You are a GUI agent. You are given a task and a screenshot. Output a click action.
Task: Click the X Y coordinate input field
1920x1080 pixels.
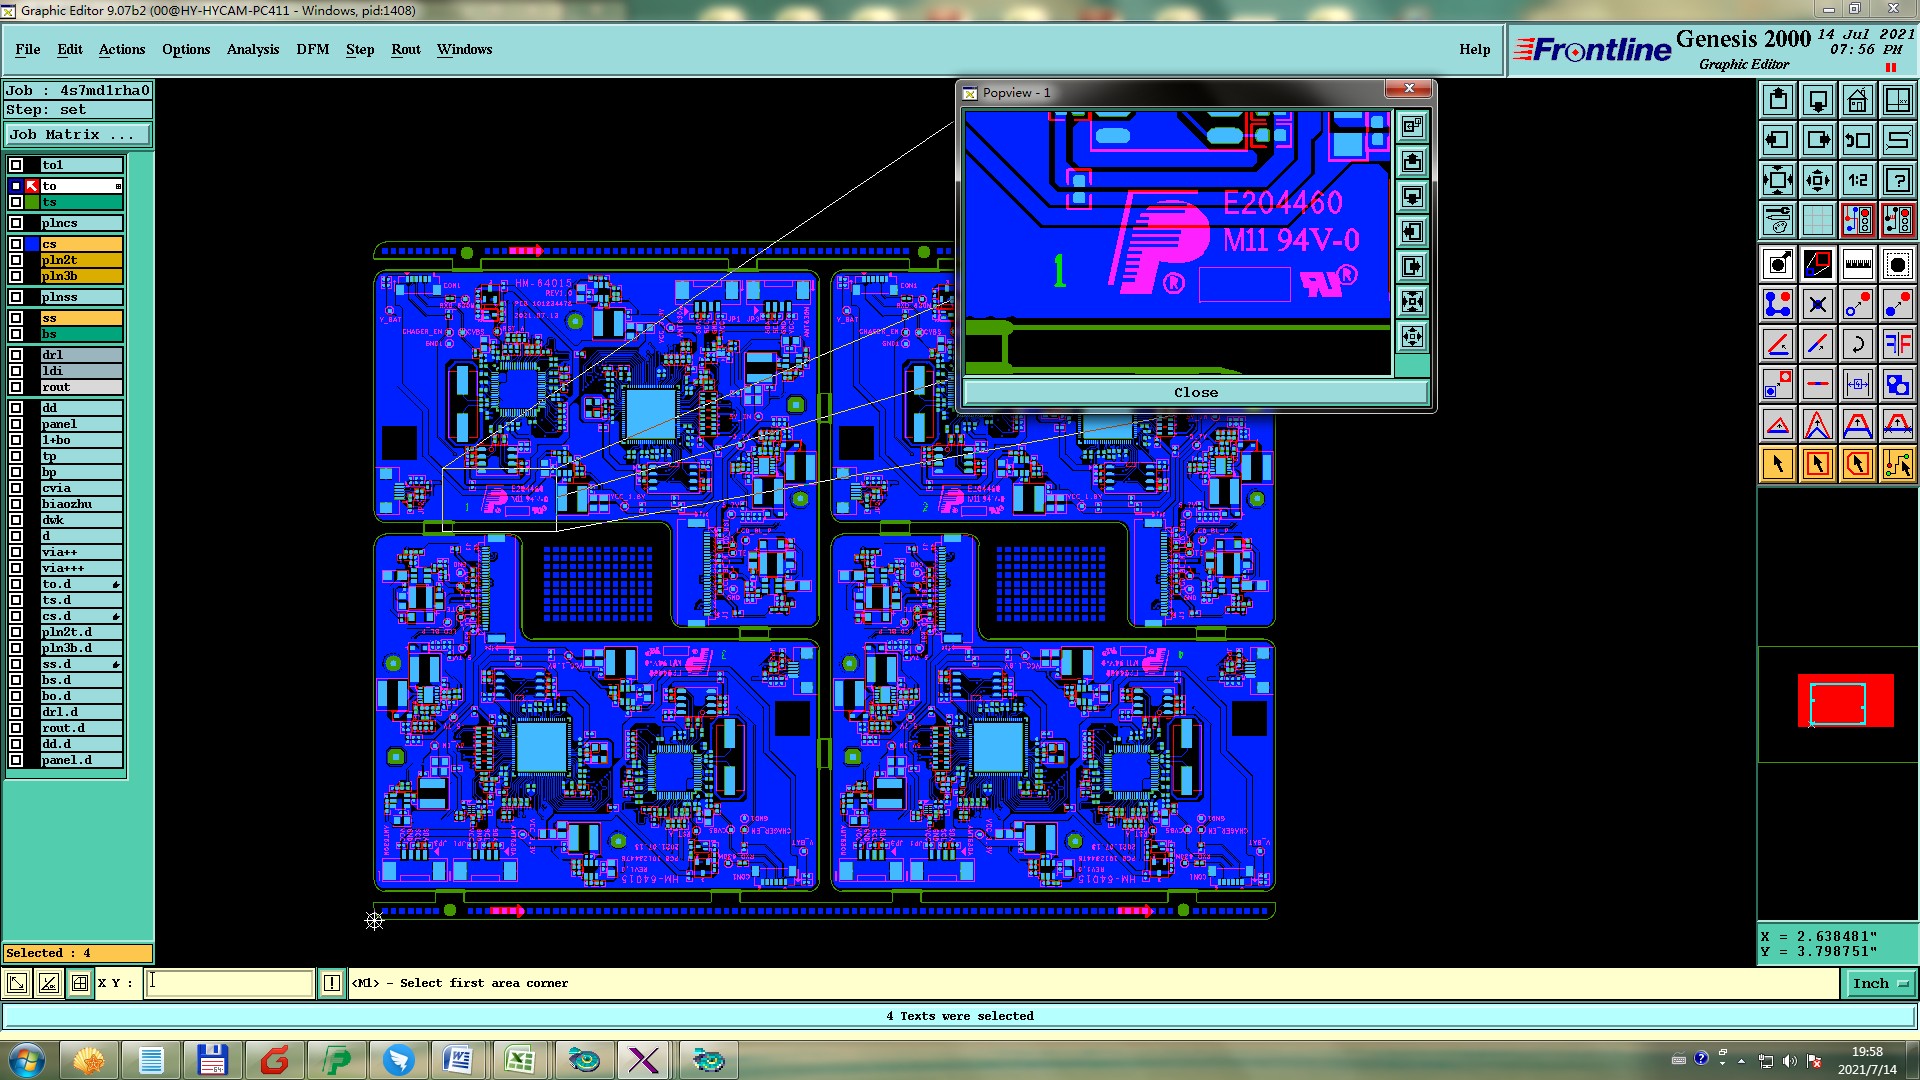click(230, 984)
